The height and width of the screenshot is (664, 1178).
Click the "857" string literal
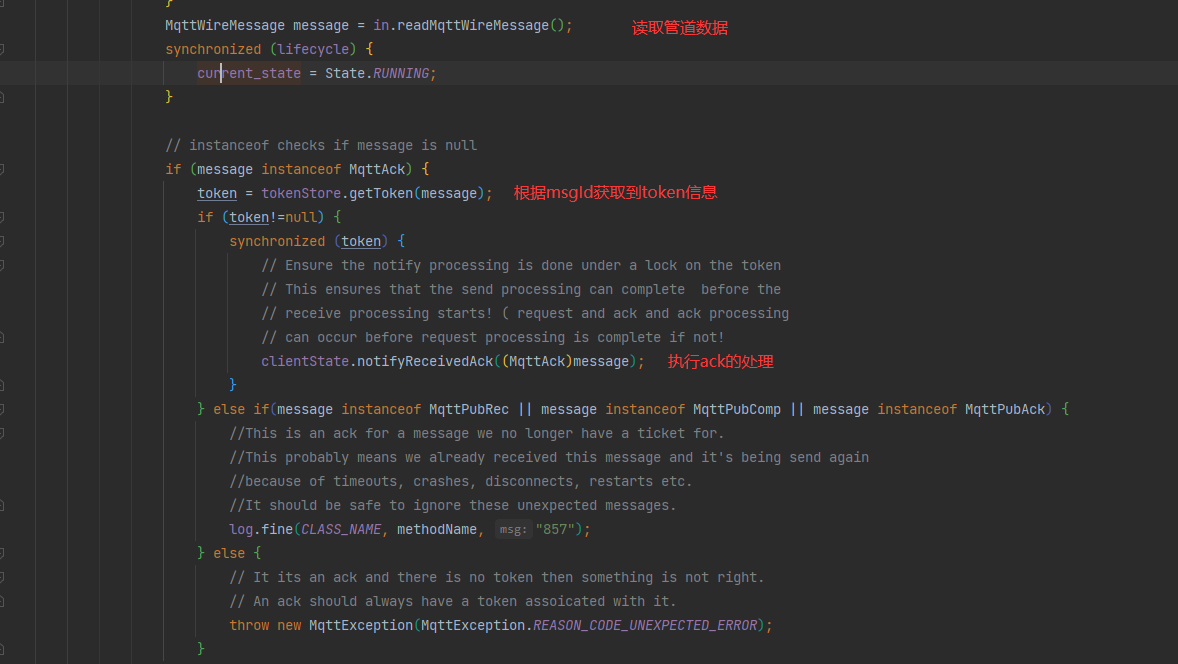pyautogui.click(x=555, y=530)
